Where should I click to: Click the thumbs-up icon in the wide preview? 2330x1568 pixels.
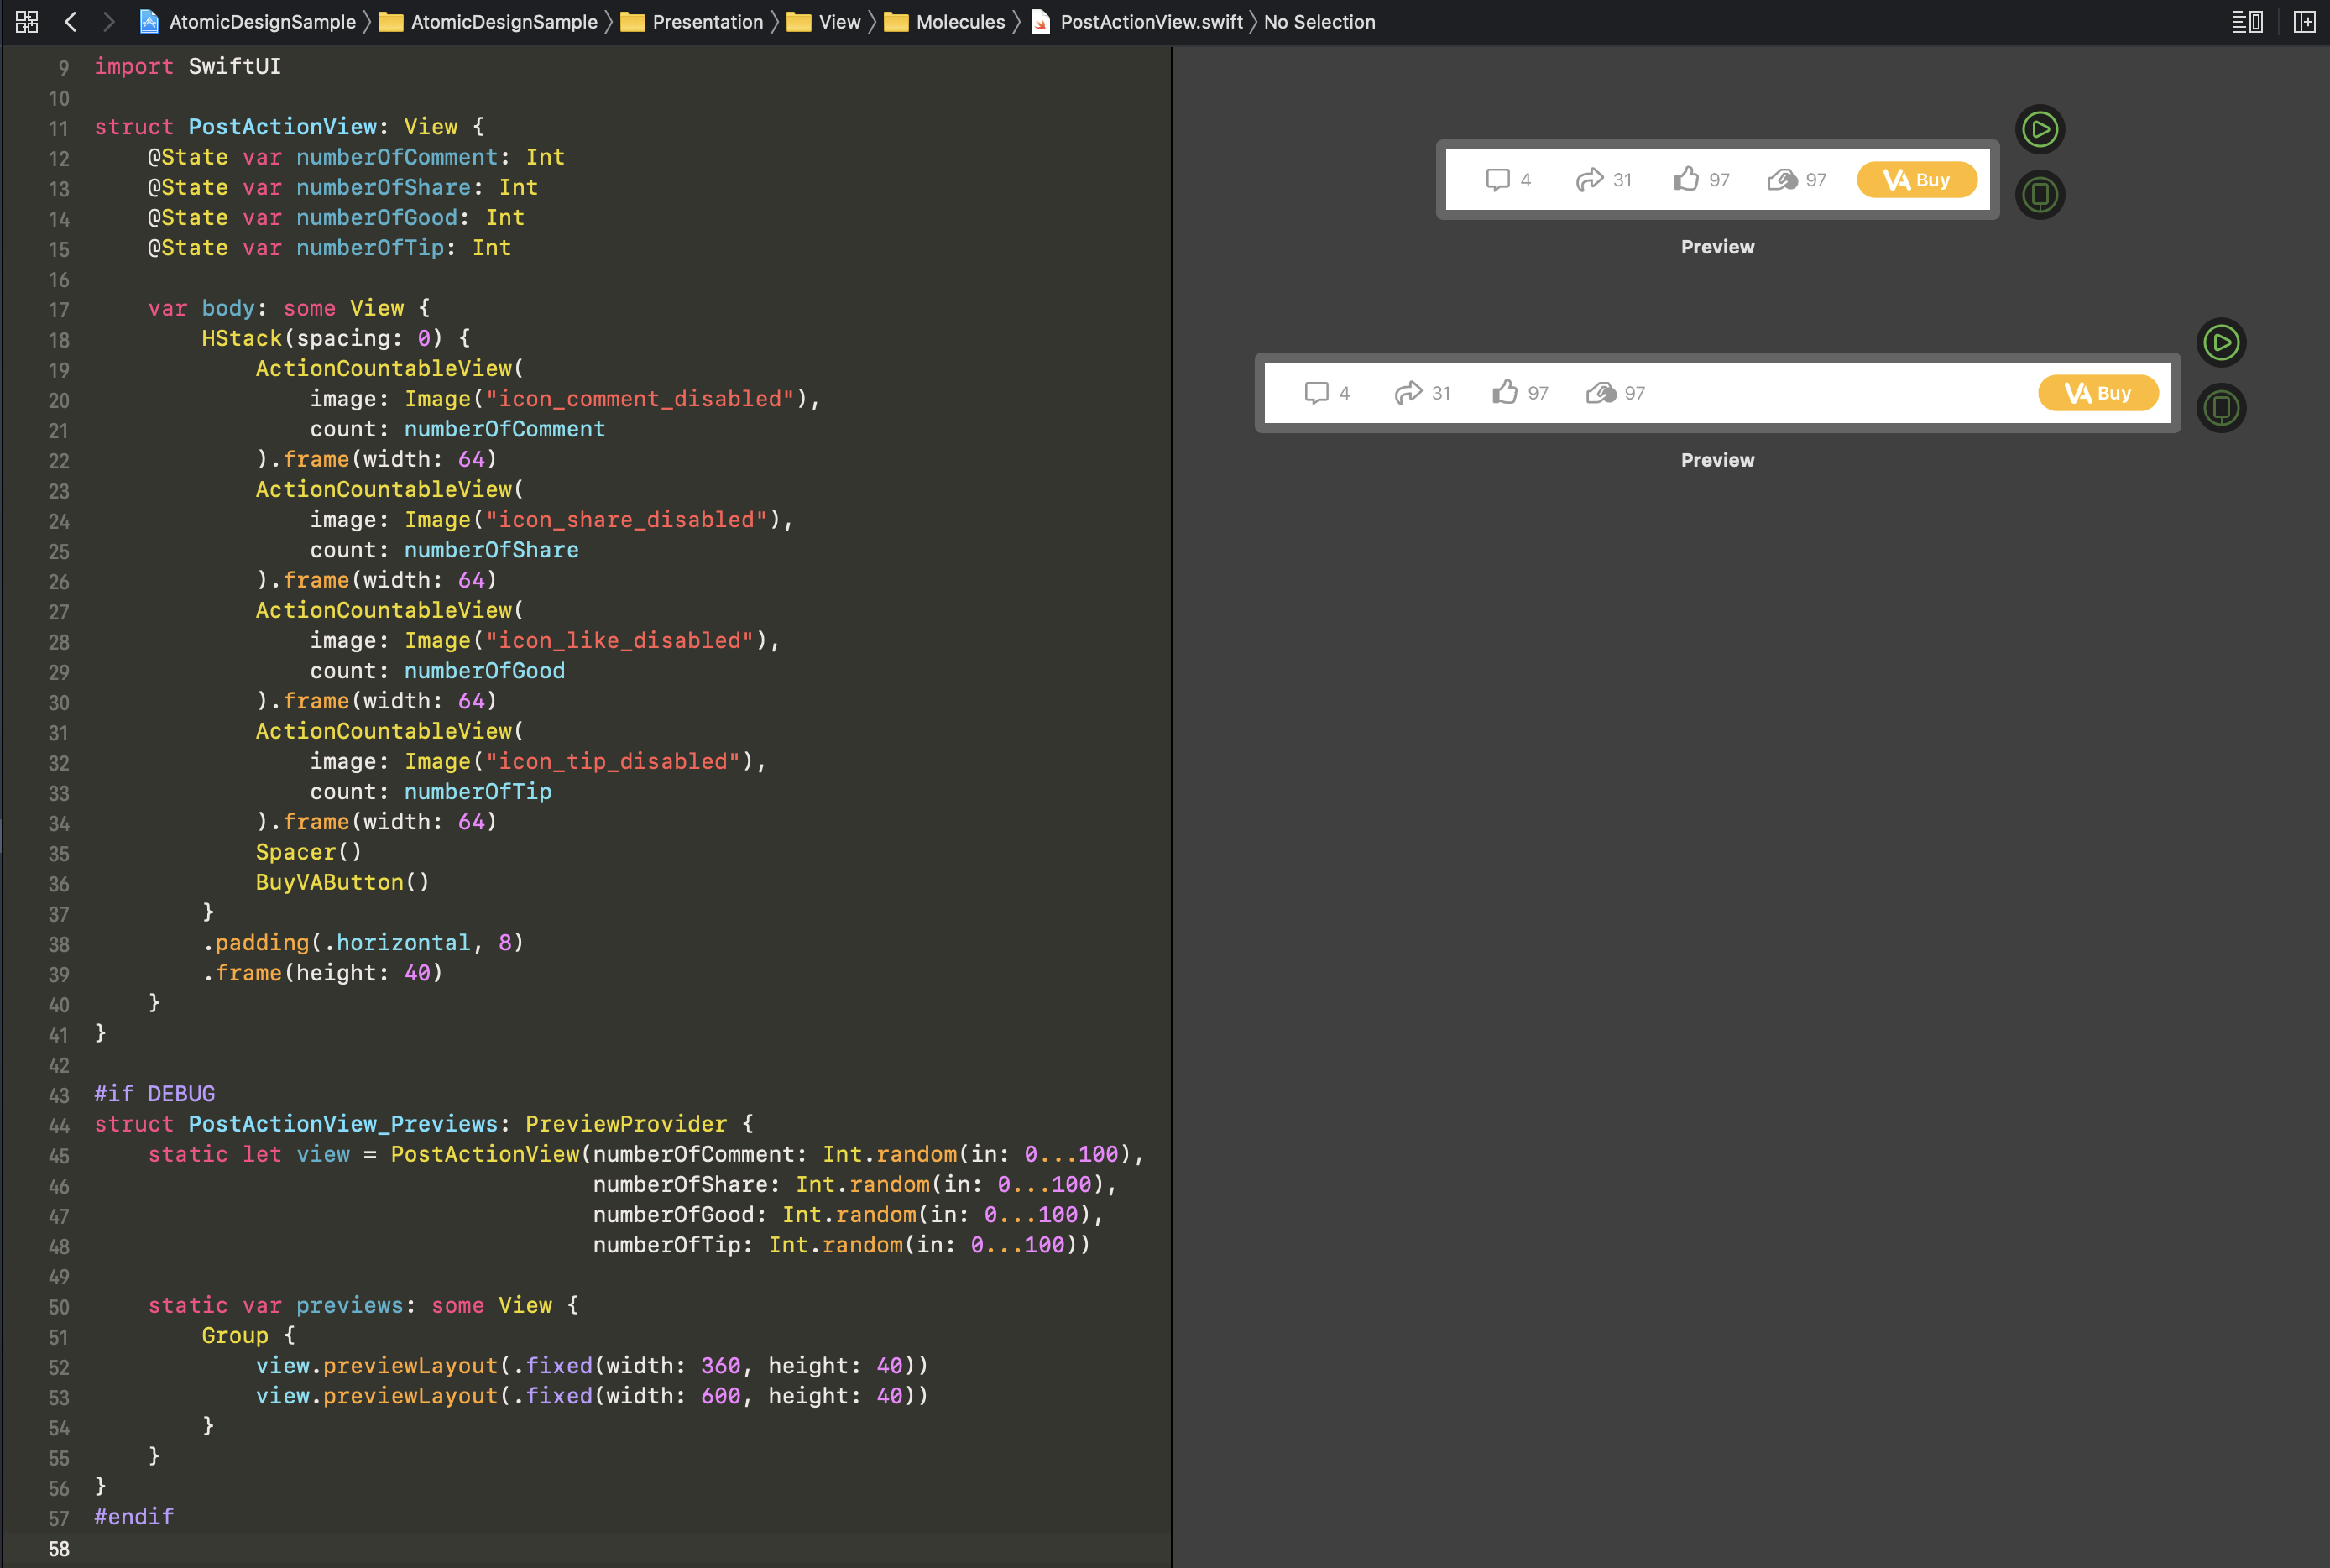1505,393
